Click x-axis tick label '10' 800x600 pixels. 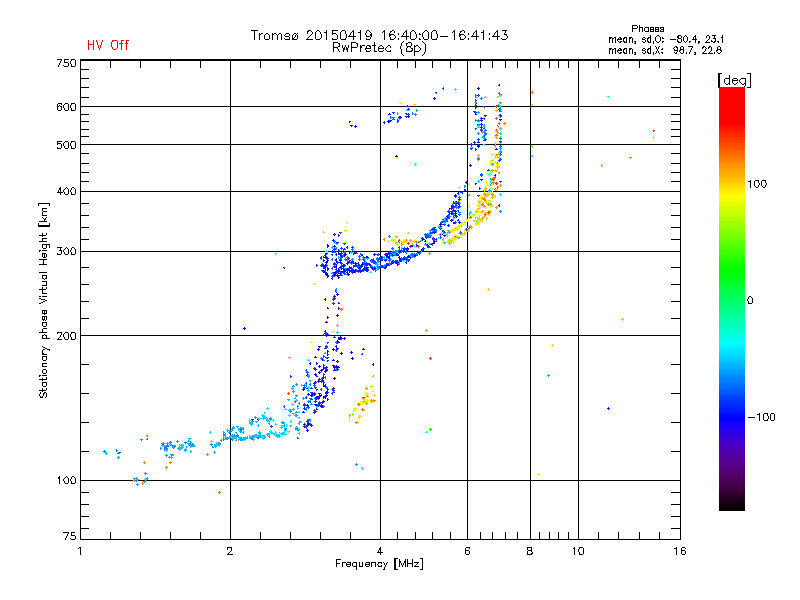click(578, 551)
